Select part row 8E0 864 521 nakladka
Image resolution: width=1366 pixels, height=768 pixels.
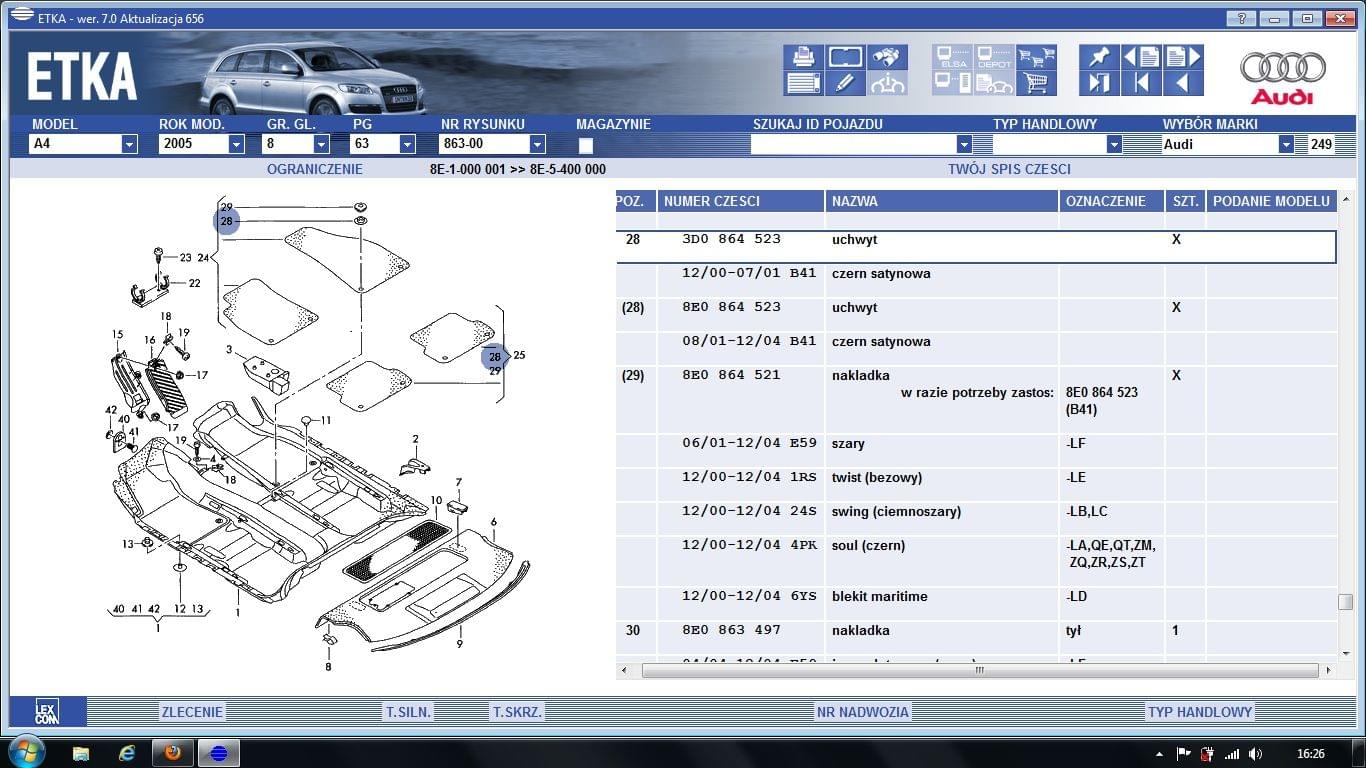coord(976,400)
